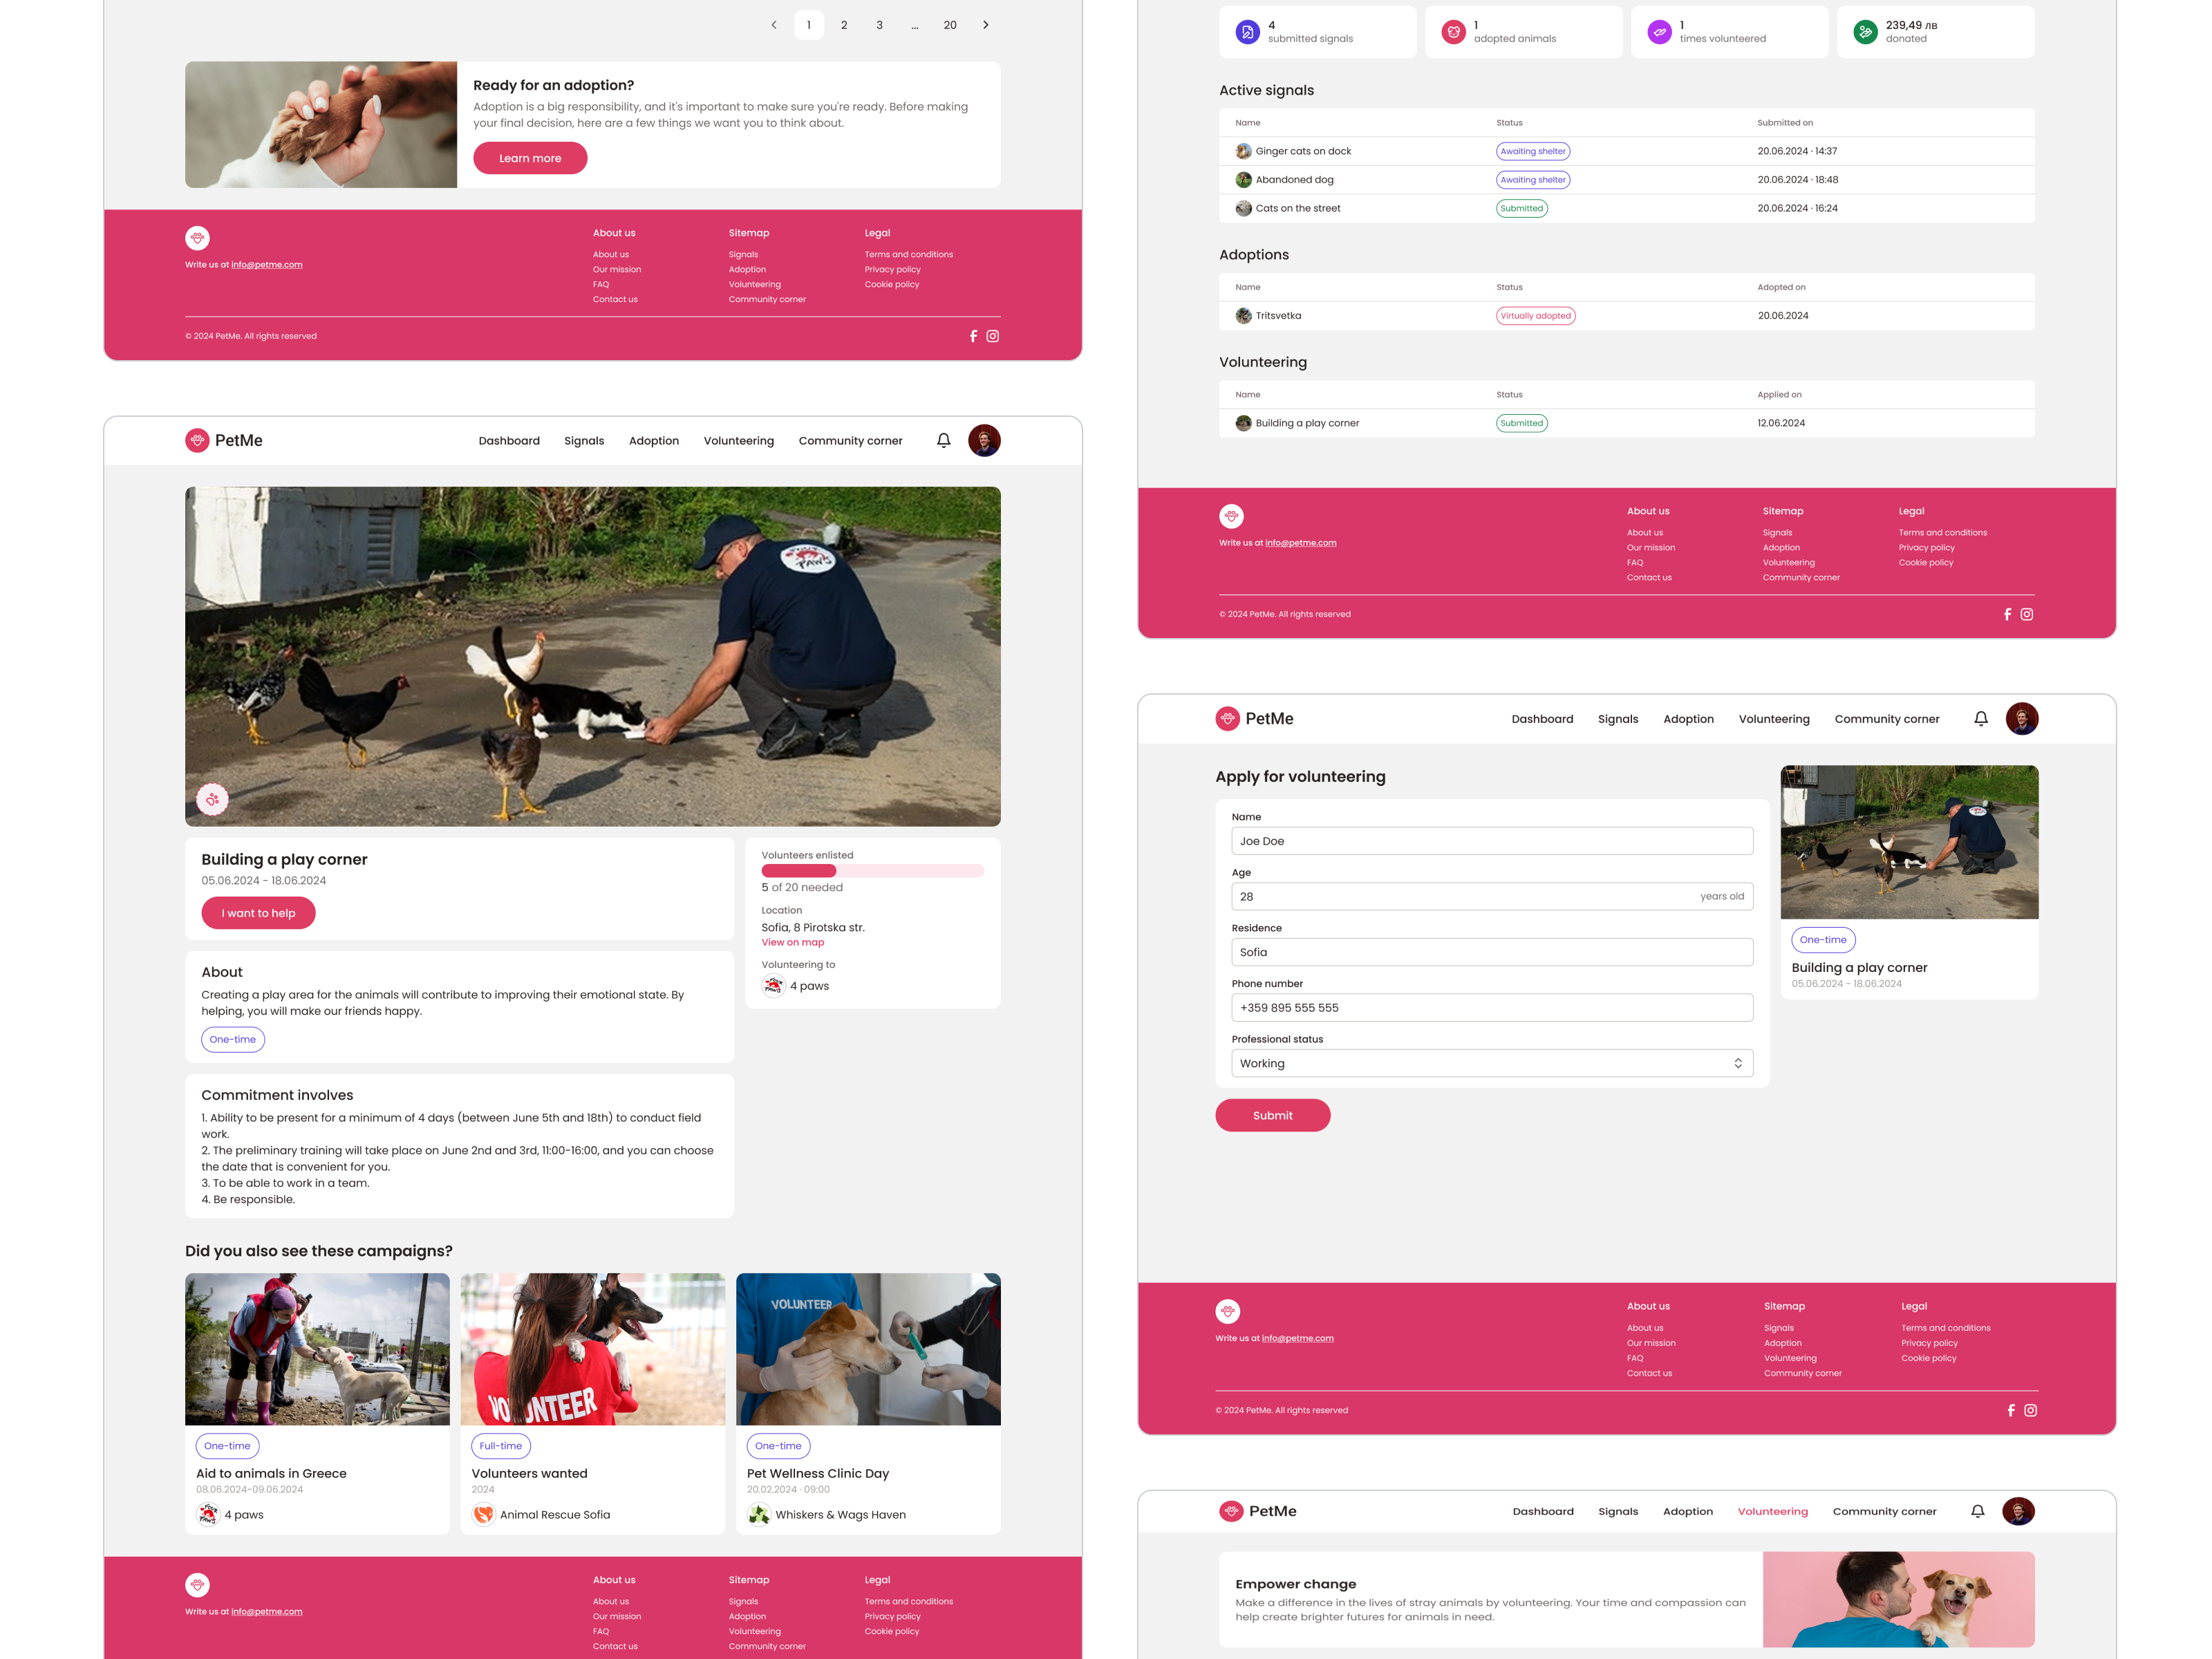This screenshot has height=1659, width=2212.
Task: Click the 4 paws organization logo under Volunteering to
Action: pos(773,986)
